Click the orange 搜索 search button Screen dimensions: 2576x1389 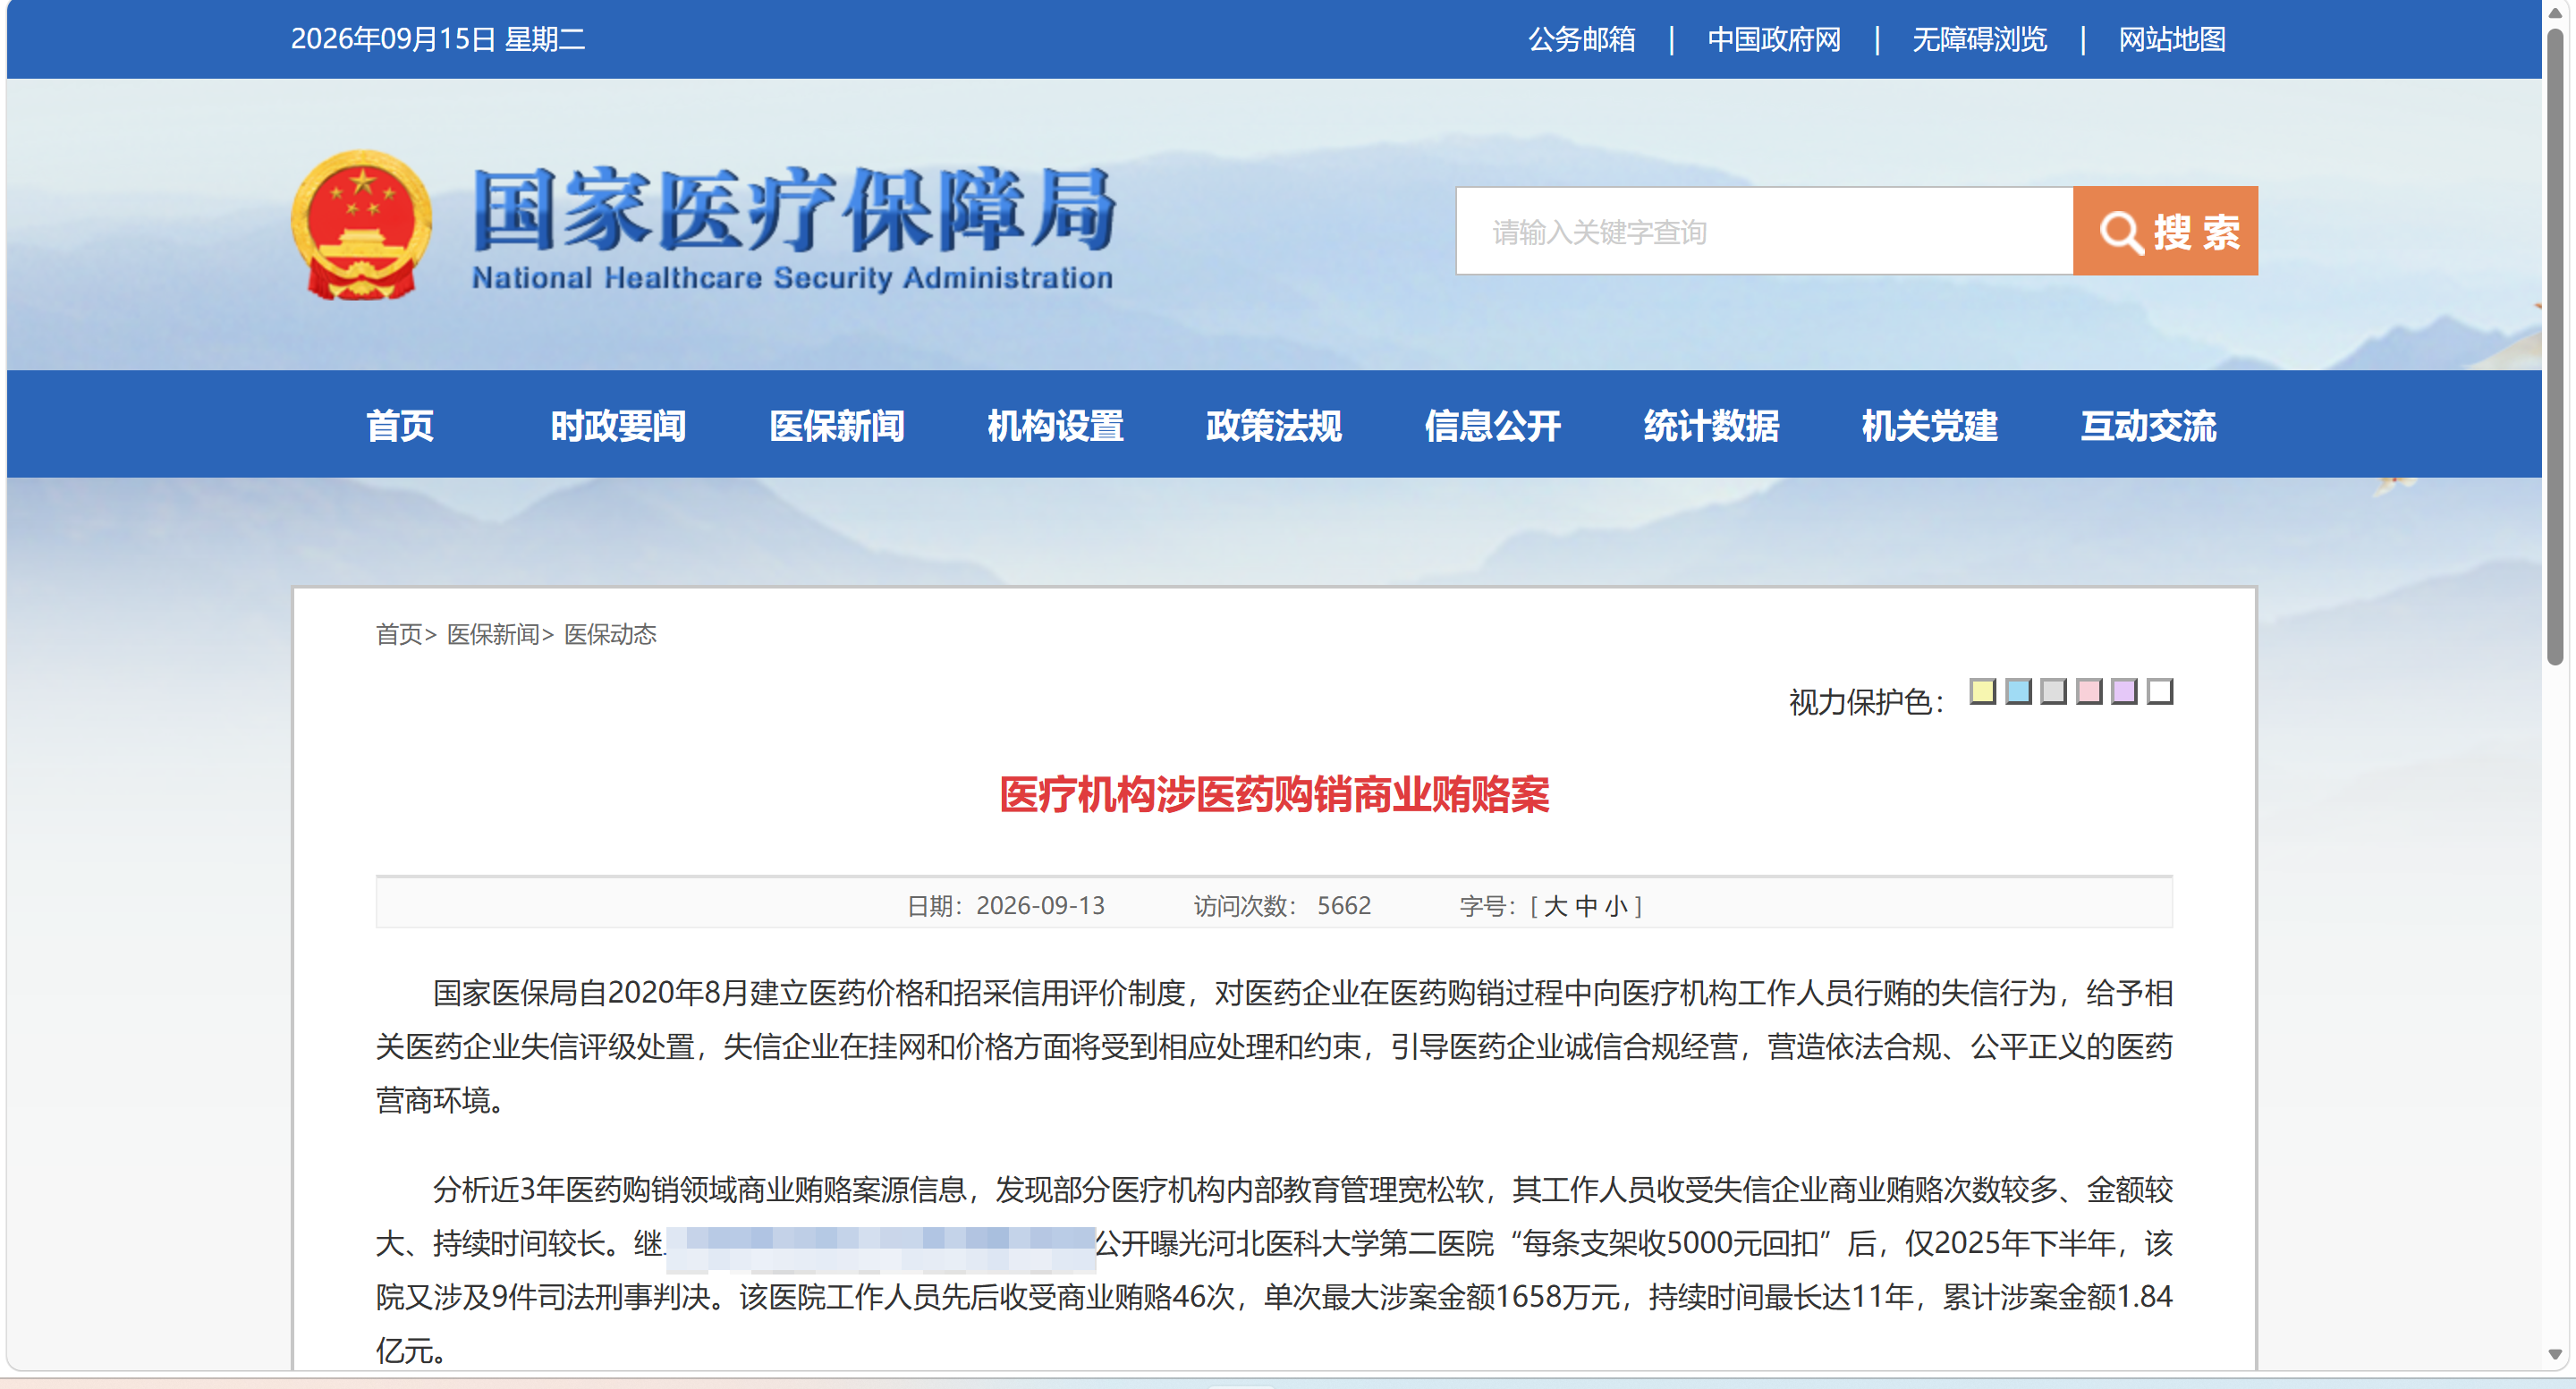pyautogui.click(x=2165, y=231)
